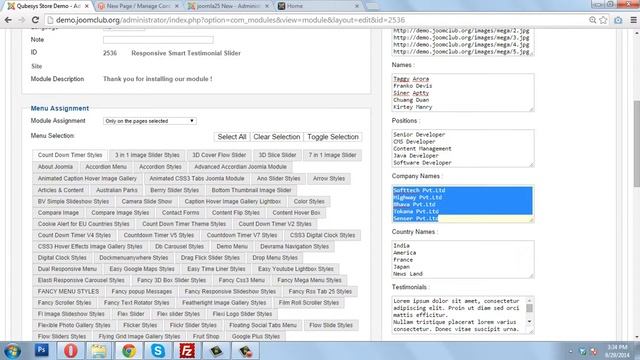This screenshot has width=640, height=360.
Task: Open Skype from the taskbar
Action: (x=158, y=351)
